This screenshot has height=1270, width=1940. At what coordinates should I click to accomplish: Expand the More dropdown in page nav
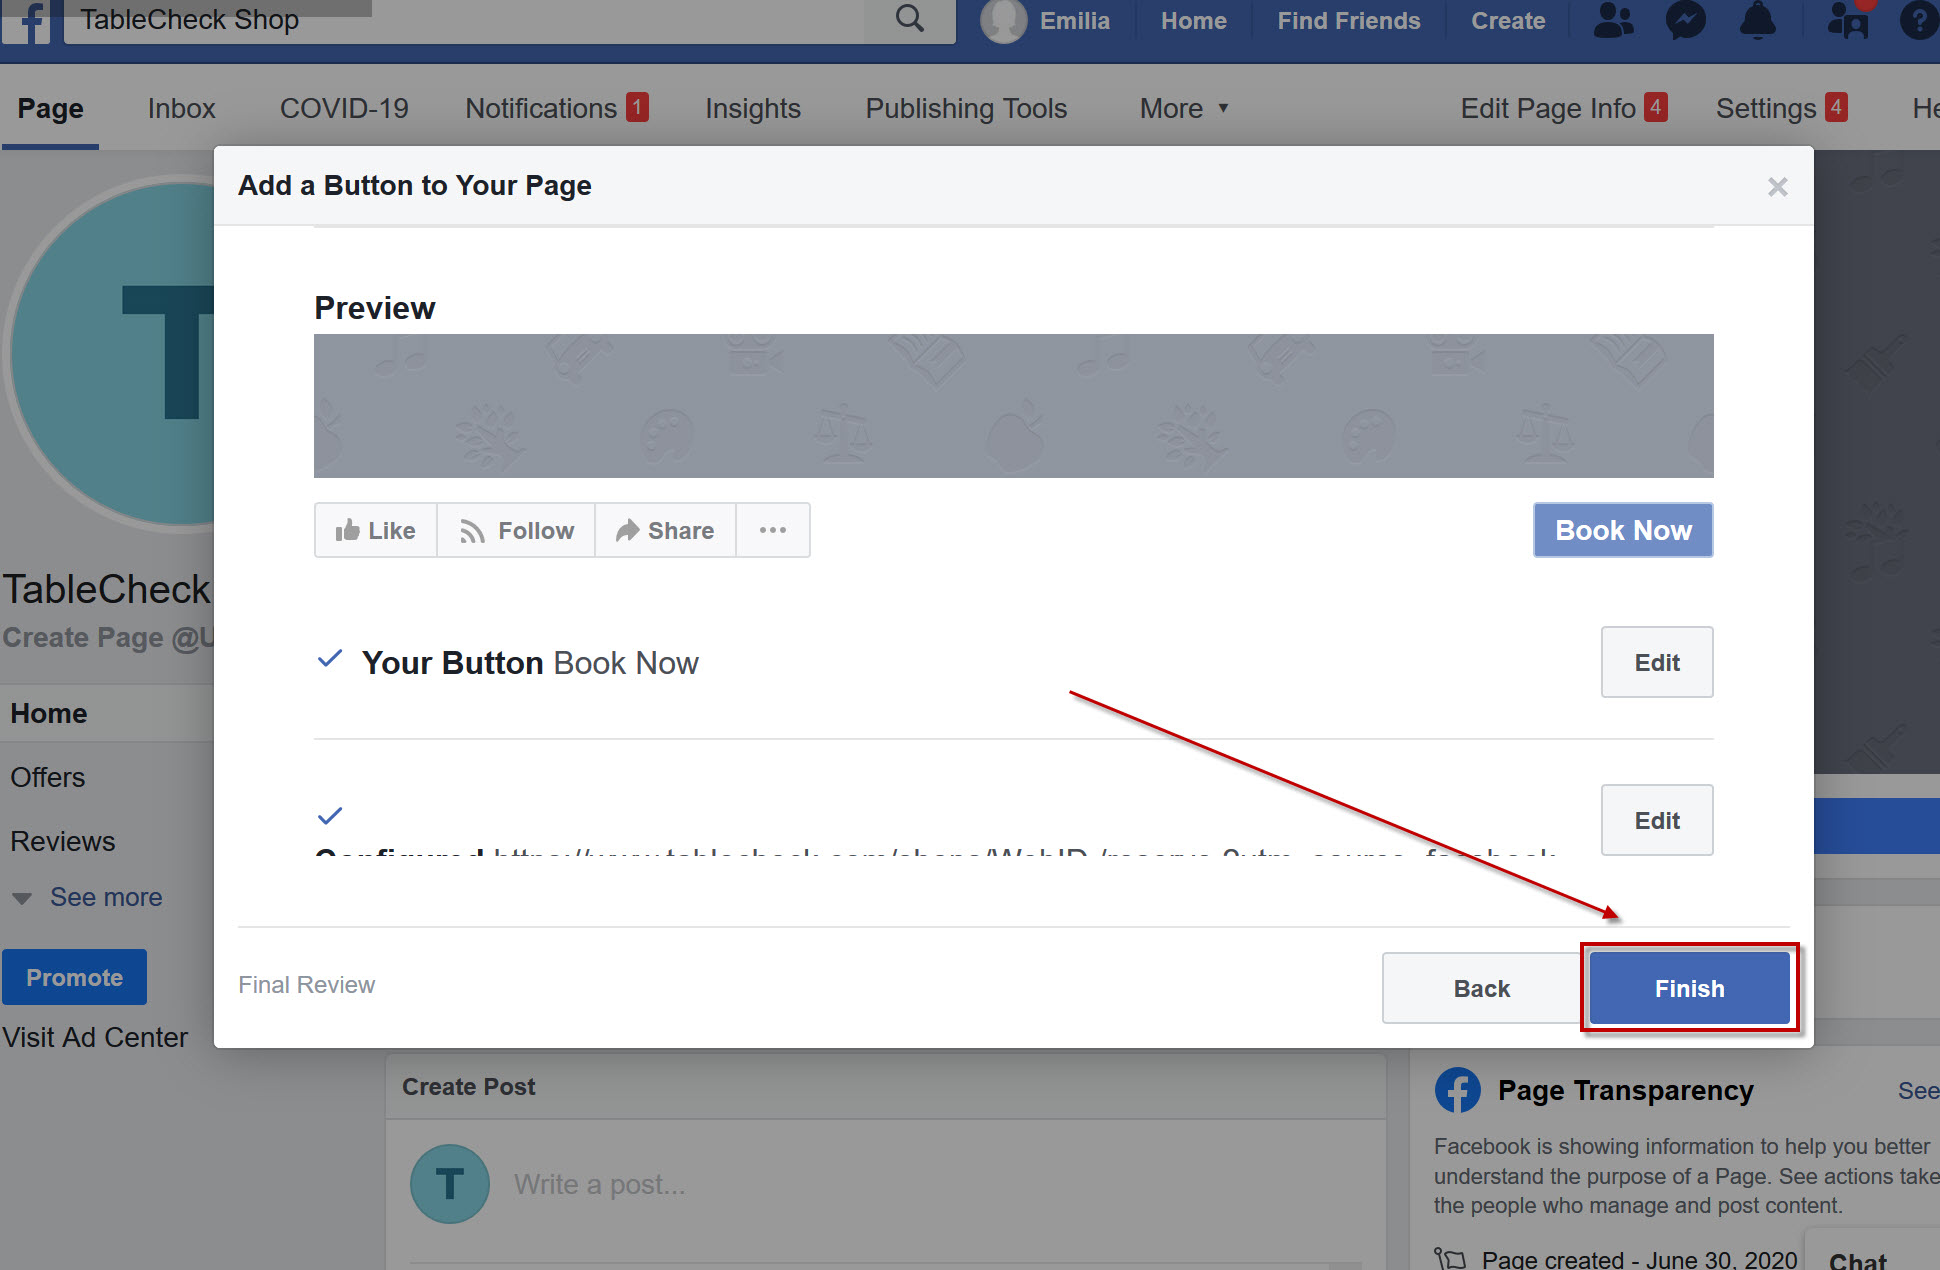click(x=1184, y=108)
